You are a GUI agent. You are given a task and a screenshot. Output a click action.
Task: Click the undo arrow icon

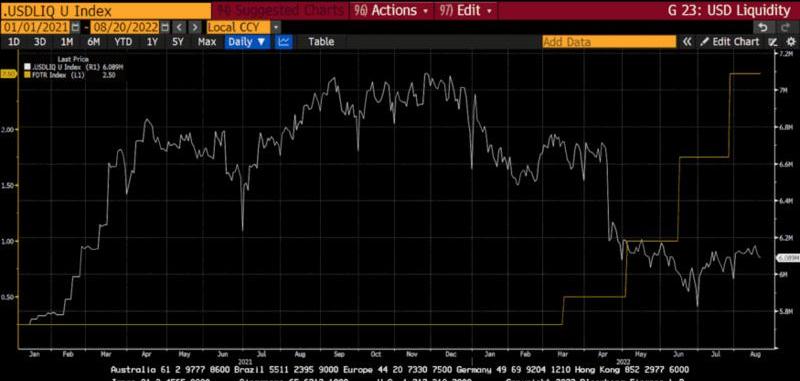coord(762,27)
